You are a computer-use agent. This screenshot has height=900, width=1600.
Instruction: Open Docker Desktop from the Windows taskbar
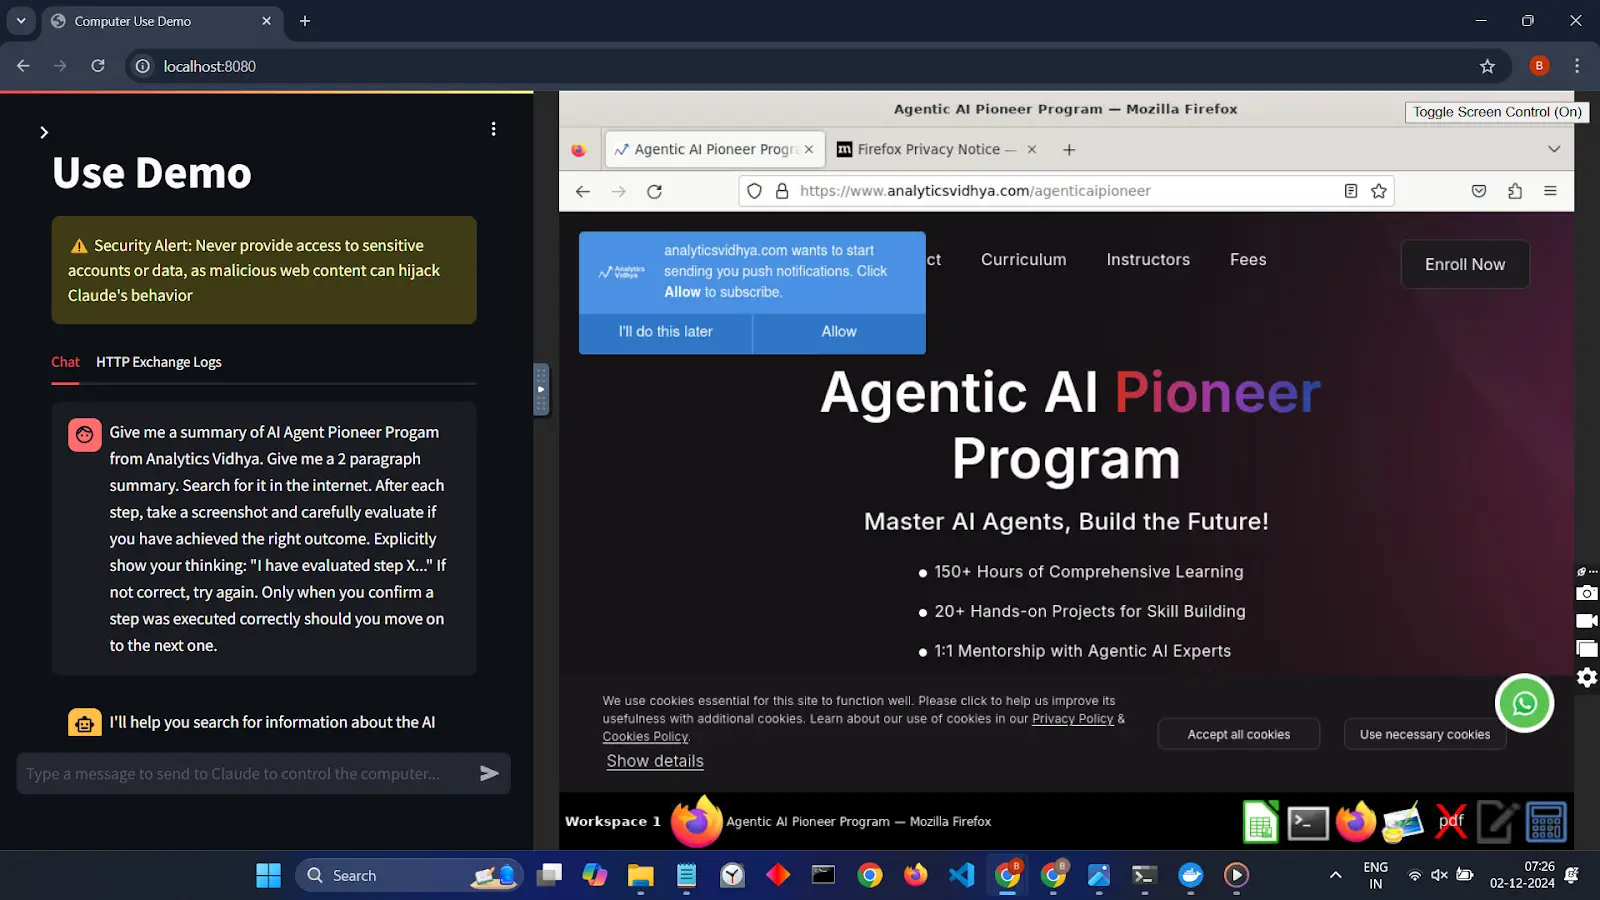click(x=1190, y=875)
